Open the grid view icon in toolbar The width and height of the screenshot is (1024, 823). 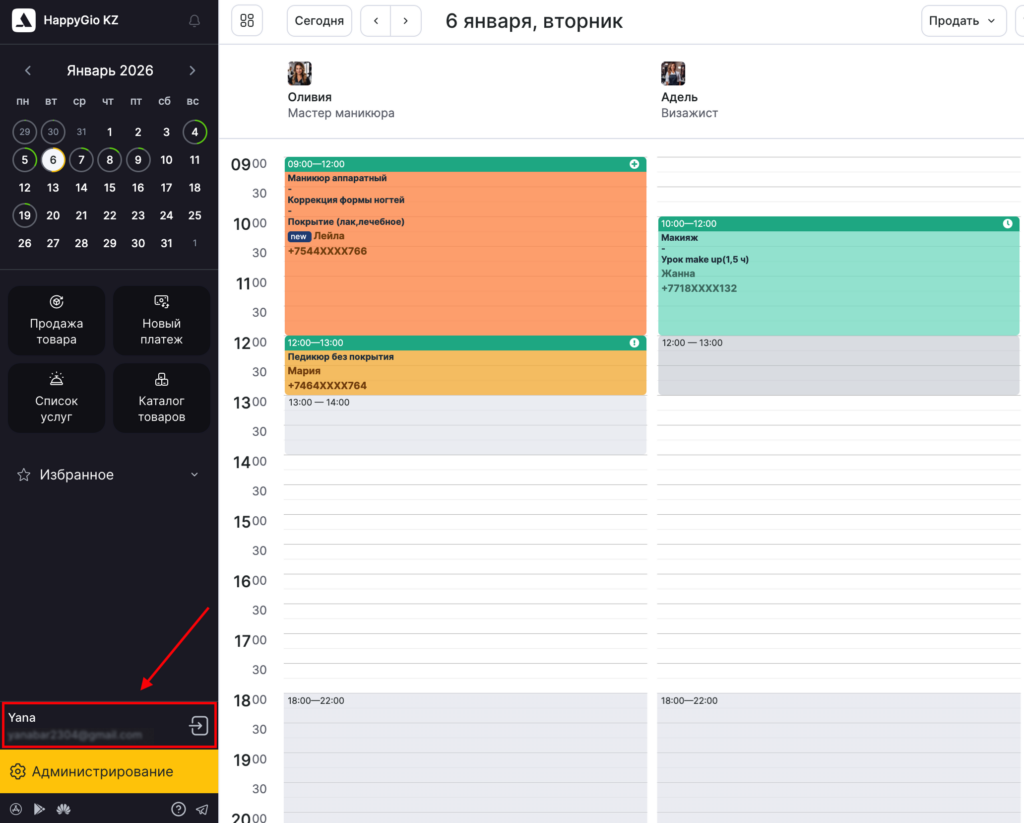pos(247,21)
